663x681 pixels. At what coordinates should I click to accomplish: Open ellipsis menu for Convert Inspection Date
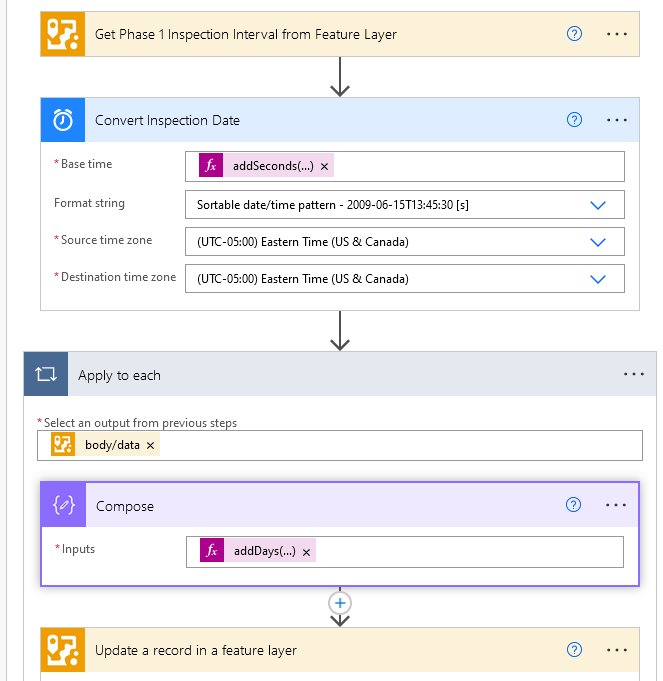(616, 120)
